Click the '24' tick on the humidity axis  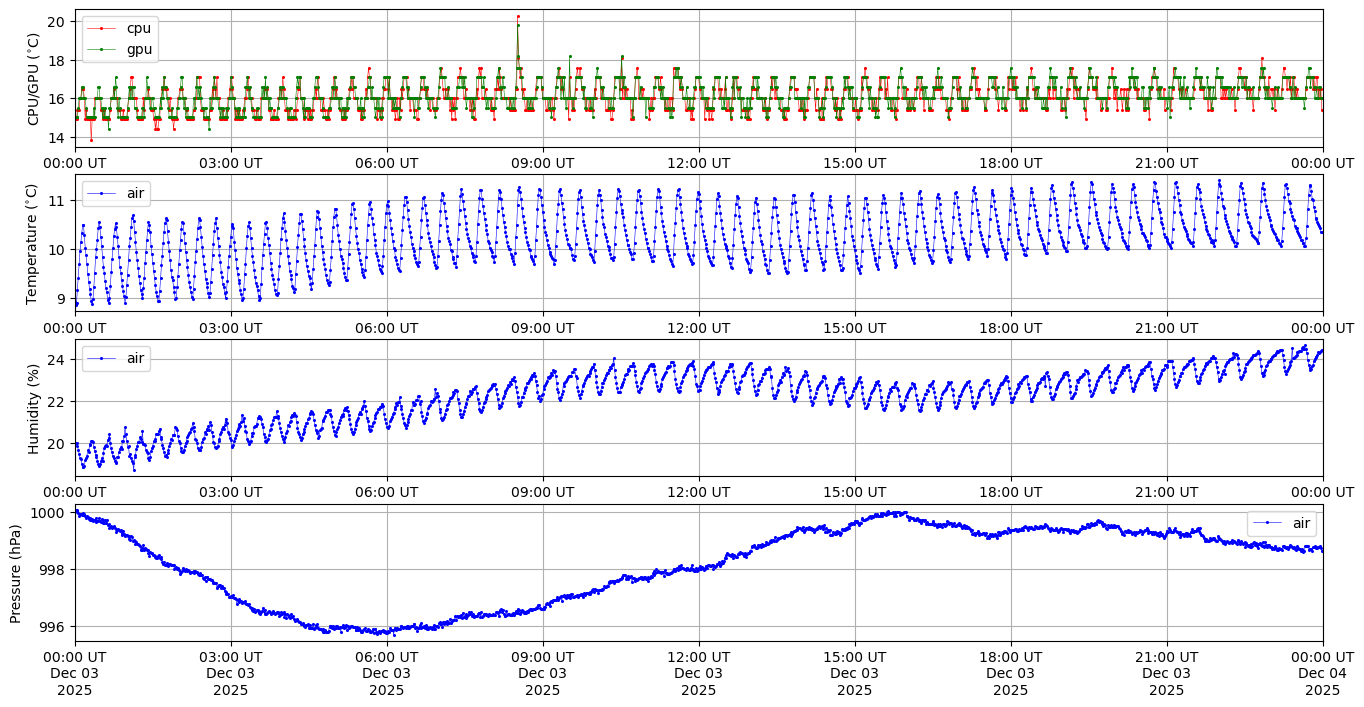[57, 359]
